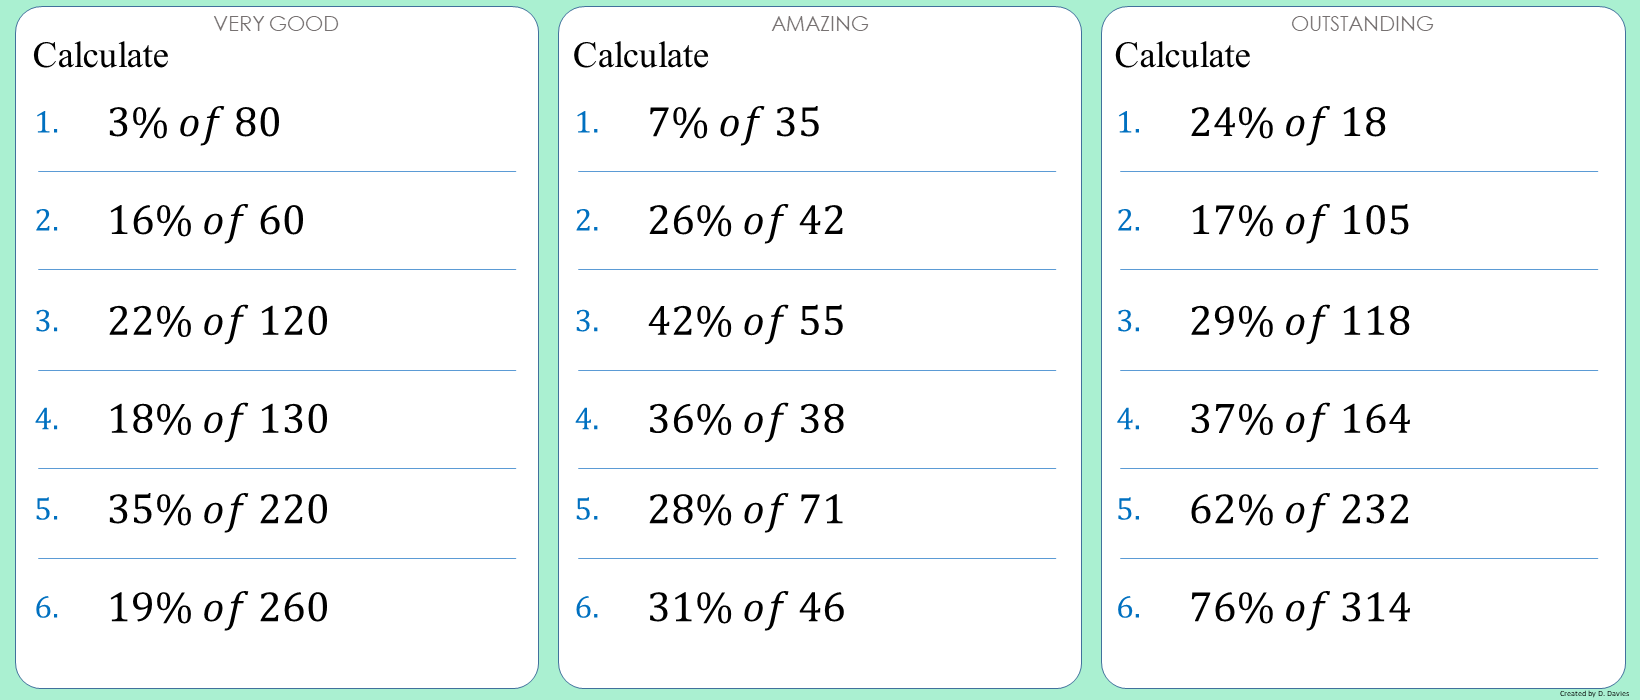Pick the 35% of 220 problem

(218, 510)
